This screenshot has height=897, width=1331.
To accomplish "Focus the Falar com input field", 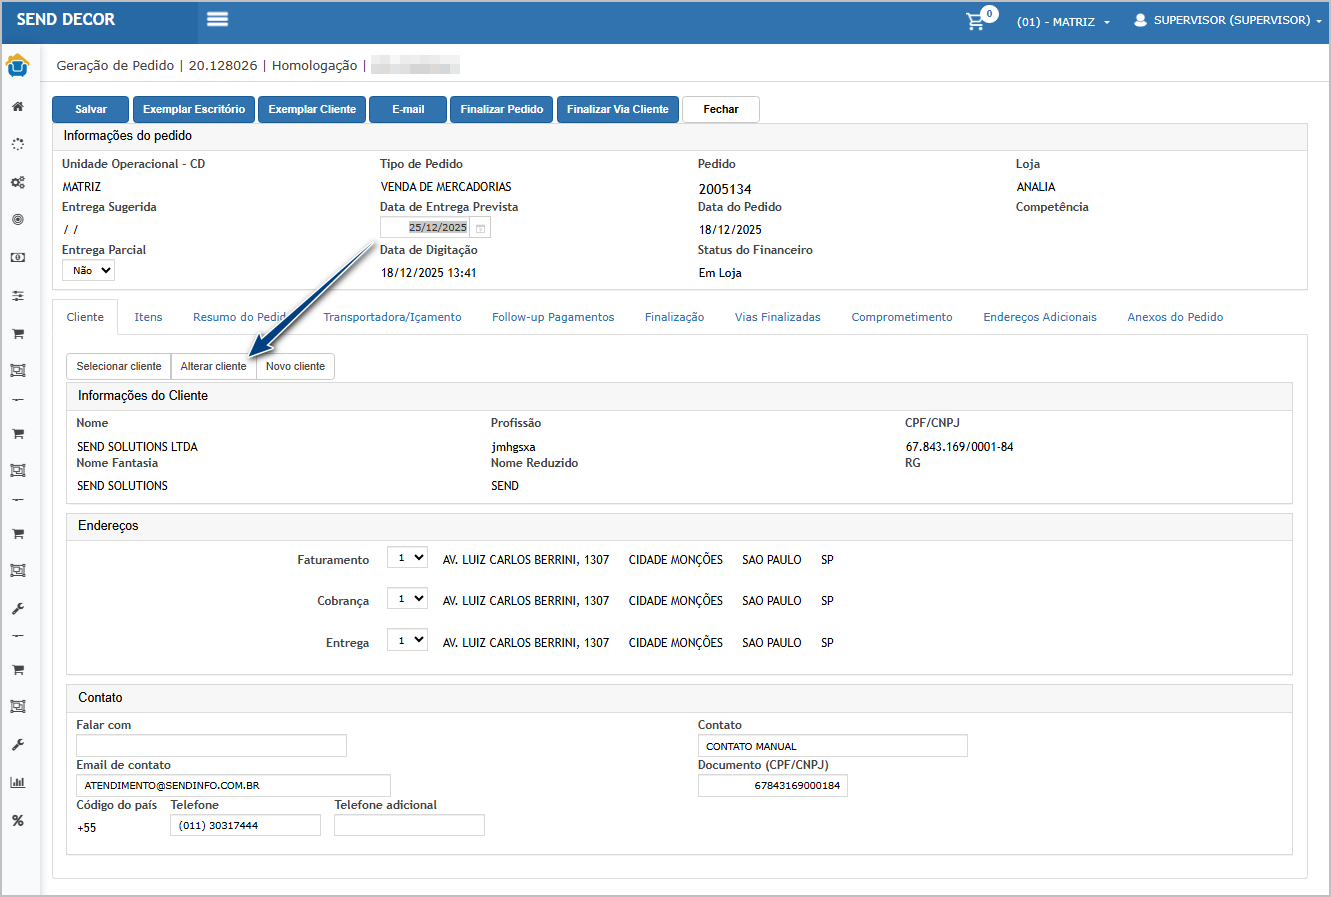I will (211, 746).
